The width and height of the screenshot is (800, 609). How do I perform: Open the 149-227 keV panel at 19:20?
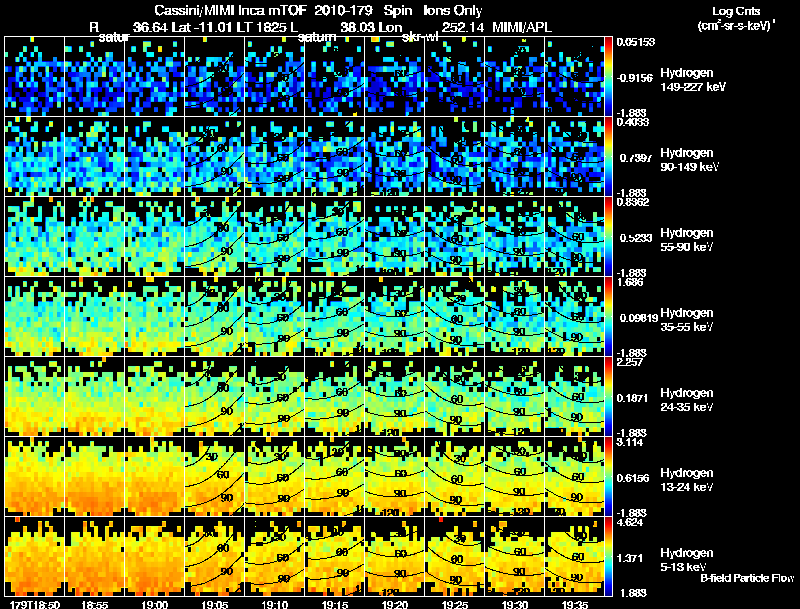coord(394,76)
